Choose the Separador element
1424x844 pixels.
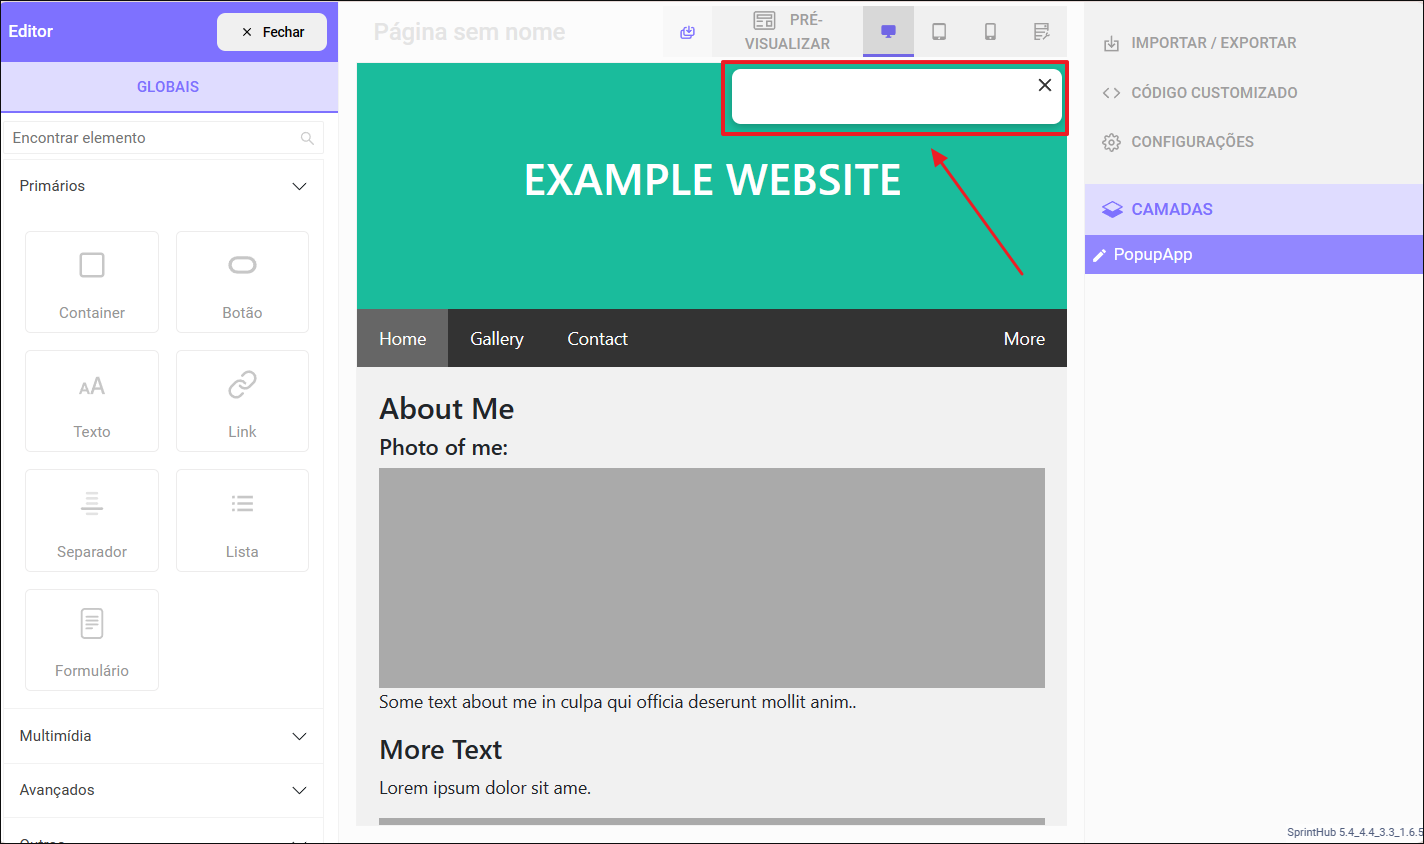[92, 520]
